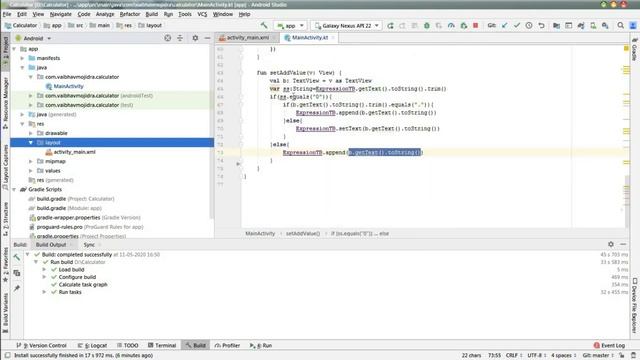The image size is (640, 360).
Task: Collapse the Gradle Scripts node
Action: tap(15, 189)
